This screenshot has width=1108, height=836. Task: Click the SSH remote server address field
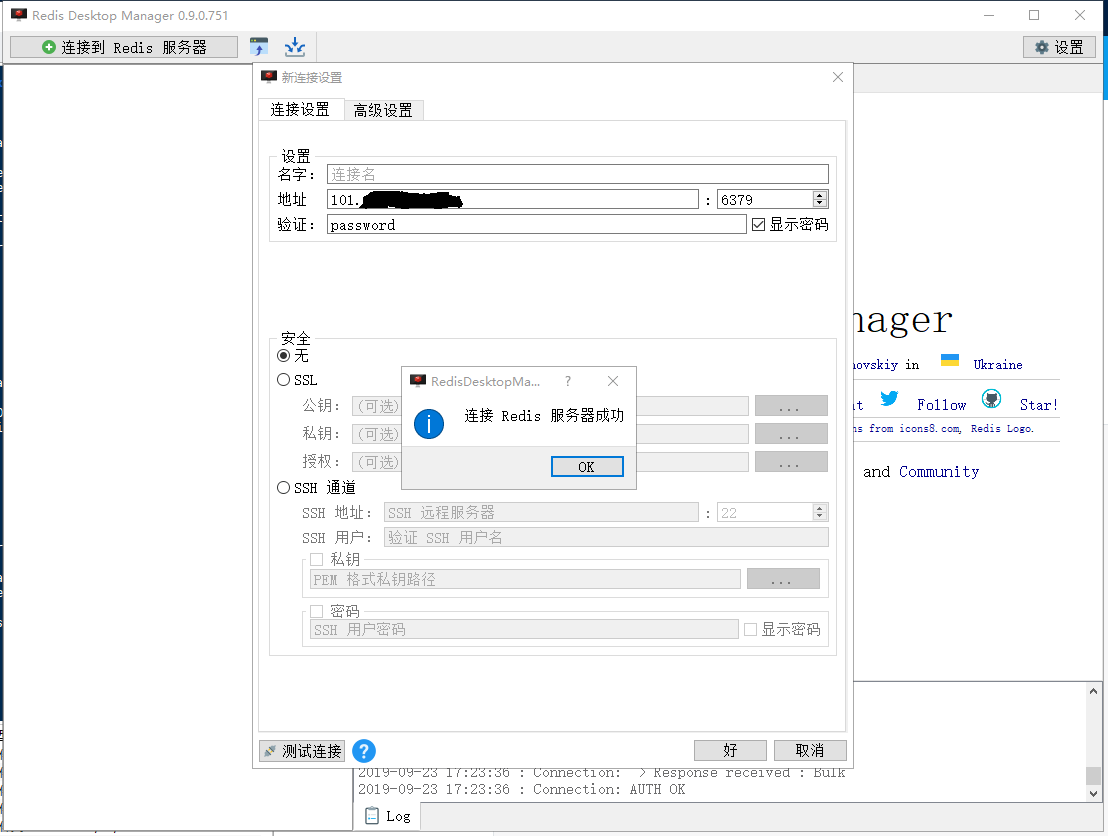[541, 512]
